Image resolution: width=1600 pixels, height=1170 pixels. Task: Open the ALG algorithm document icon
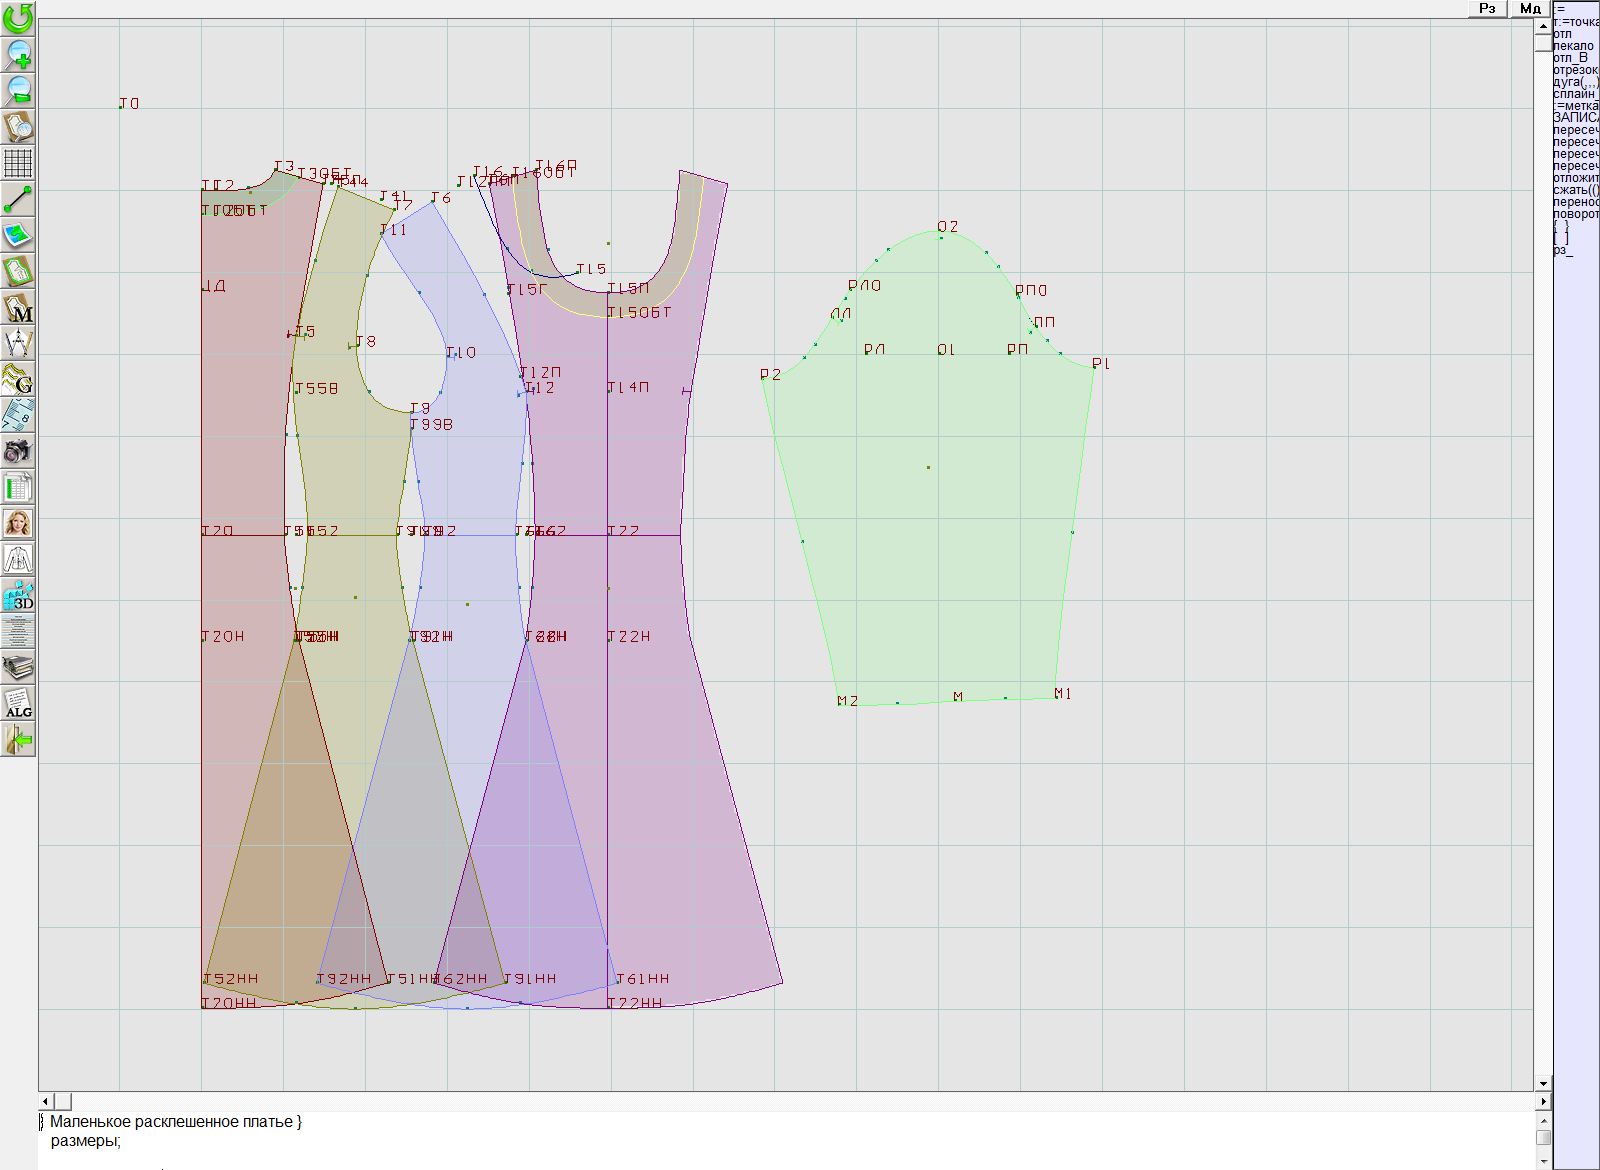click(18, 703)
